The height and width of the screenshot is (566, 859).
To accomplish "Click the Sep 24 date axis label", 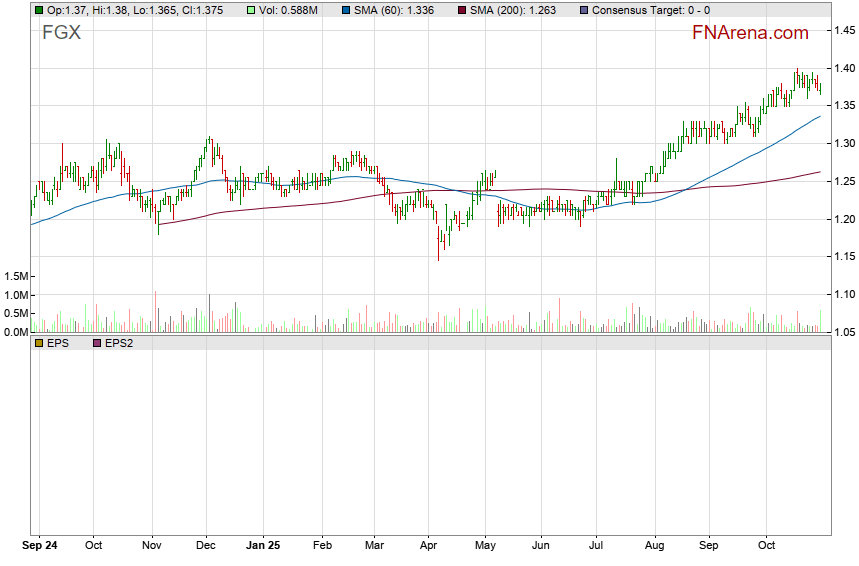I will coord(39,547).
